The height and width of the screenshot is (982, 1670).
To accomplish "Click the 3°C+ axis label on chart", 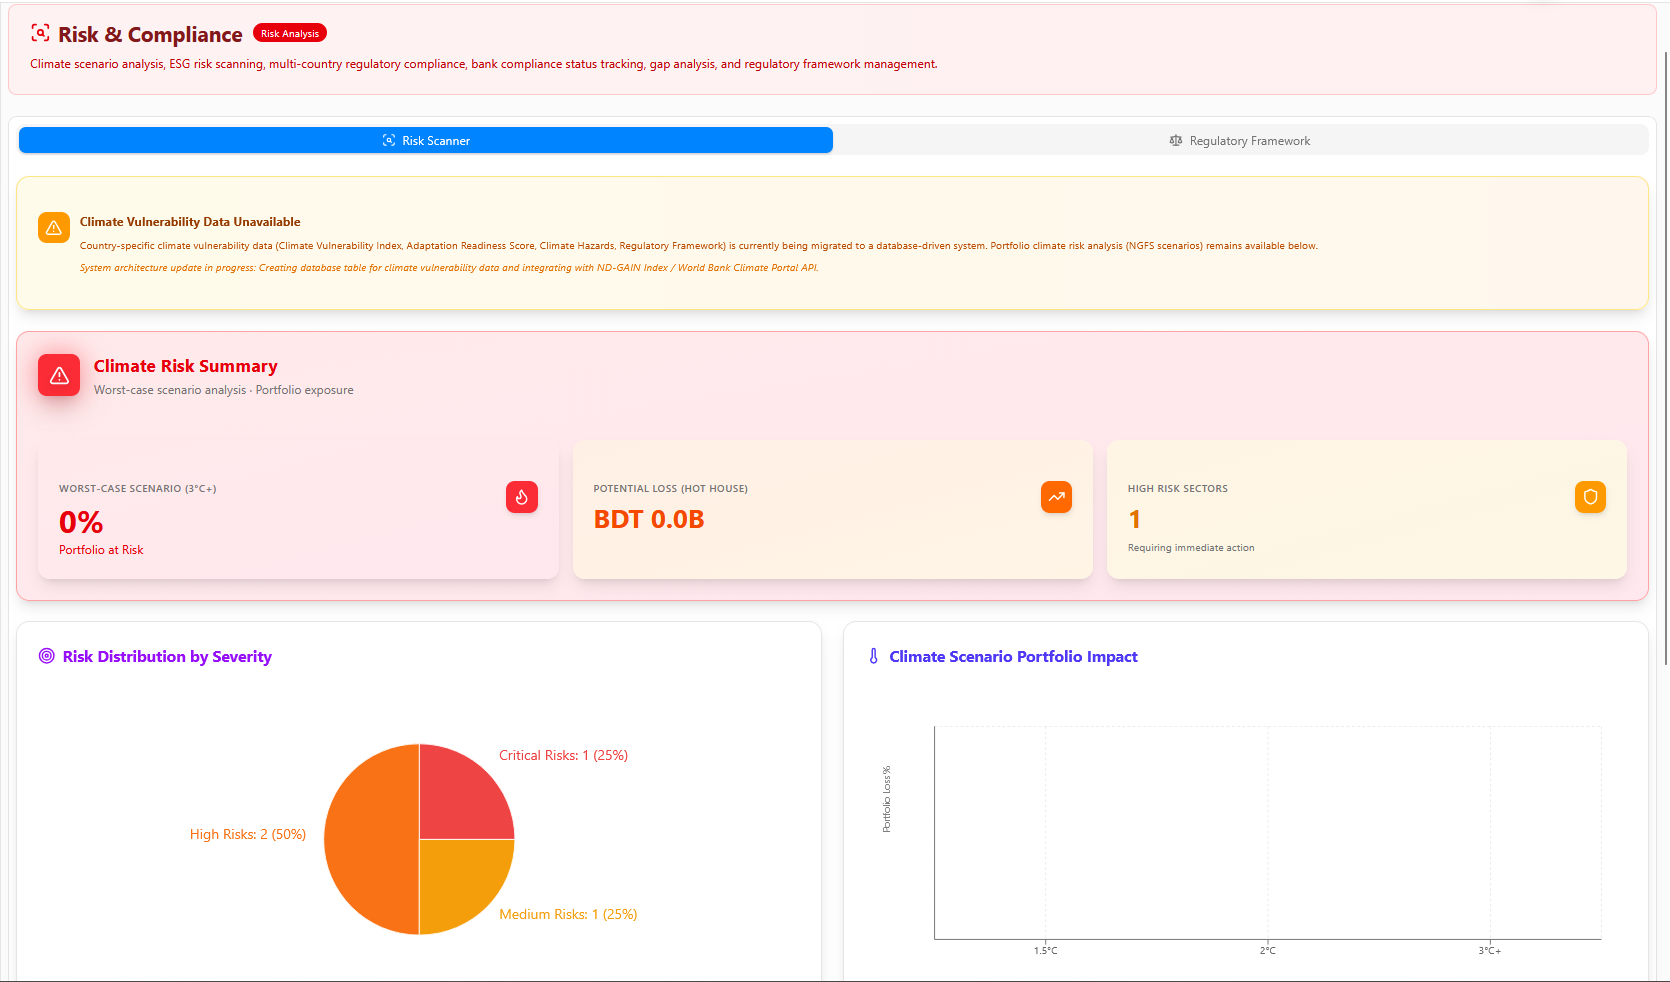I will coord(1489,950).
